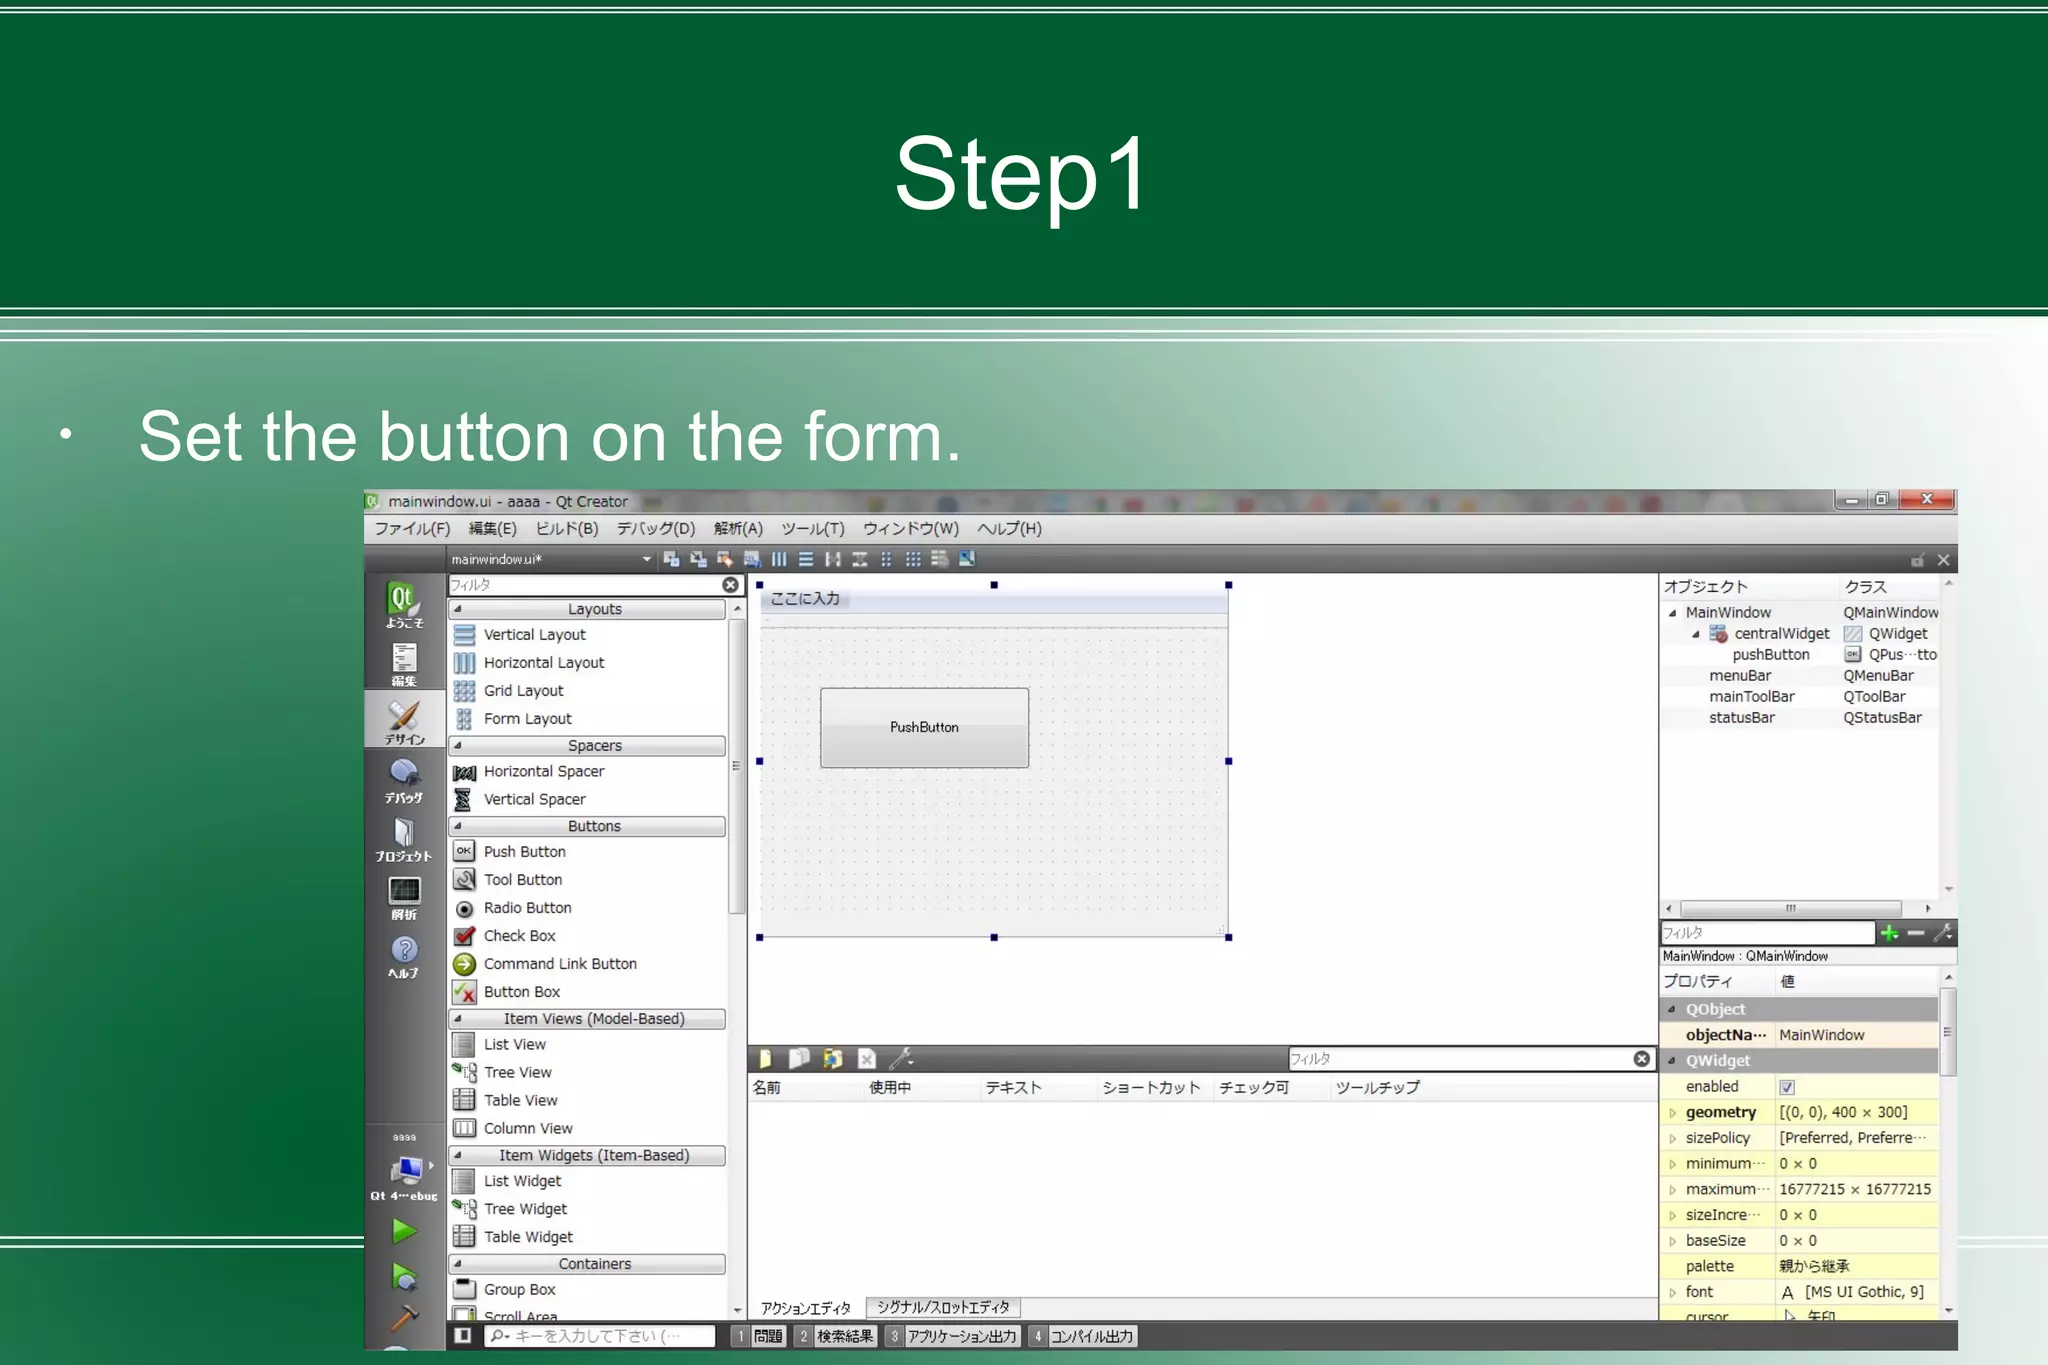Toggle the sidebar button in status bar

(462, 1335)
